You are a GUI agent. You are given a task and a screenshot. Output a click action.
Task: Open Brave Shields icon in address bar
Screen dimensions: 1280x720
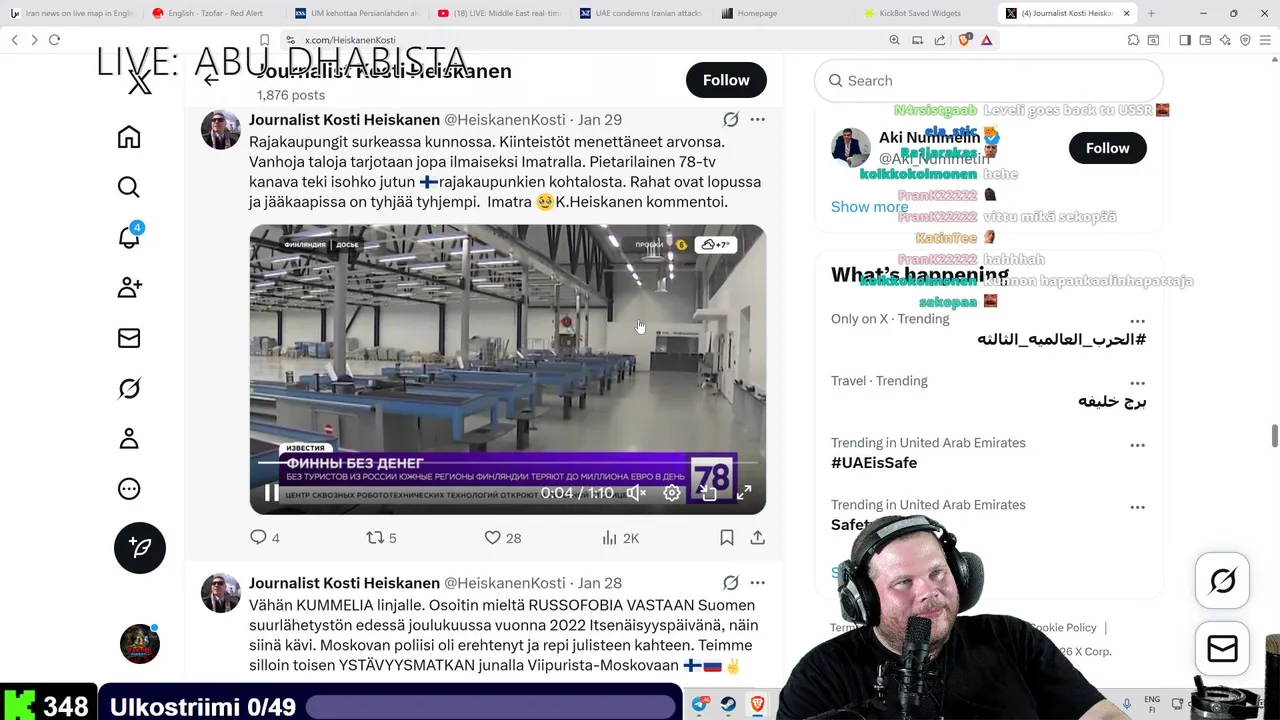tap(965, 40)
